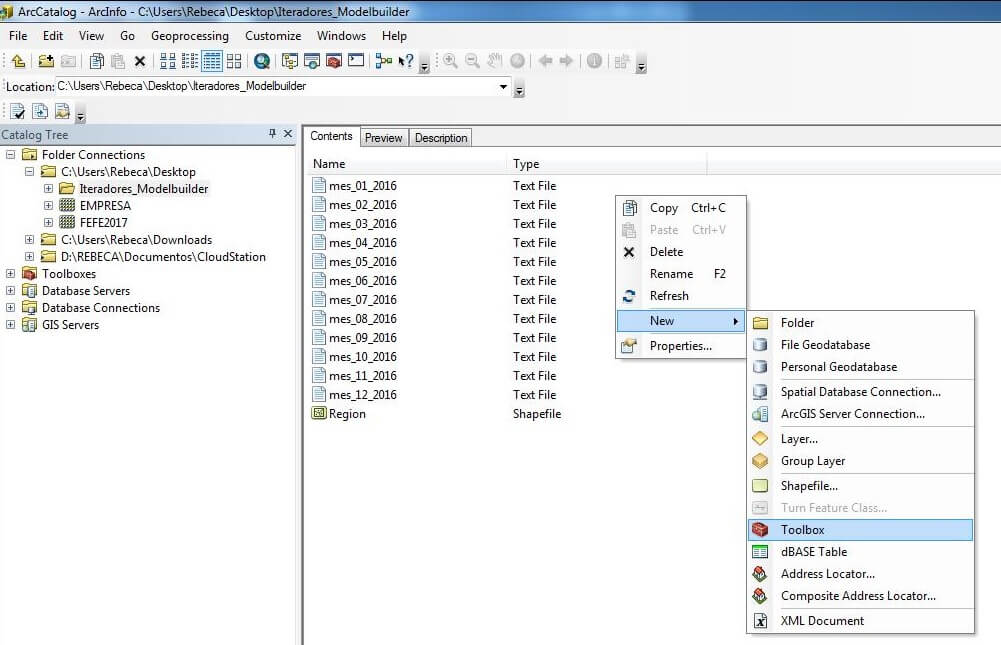The image size is (1001, 645).
Task: Switch to Details view button
Action: point(212,61)
